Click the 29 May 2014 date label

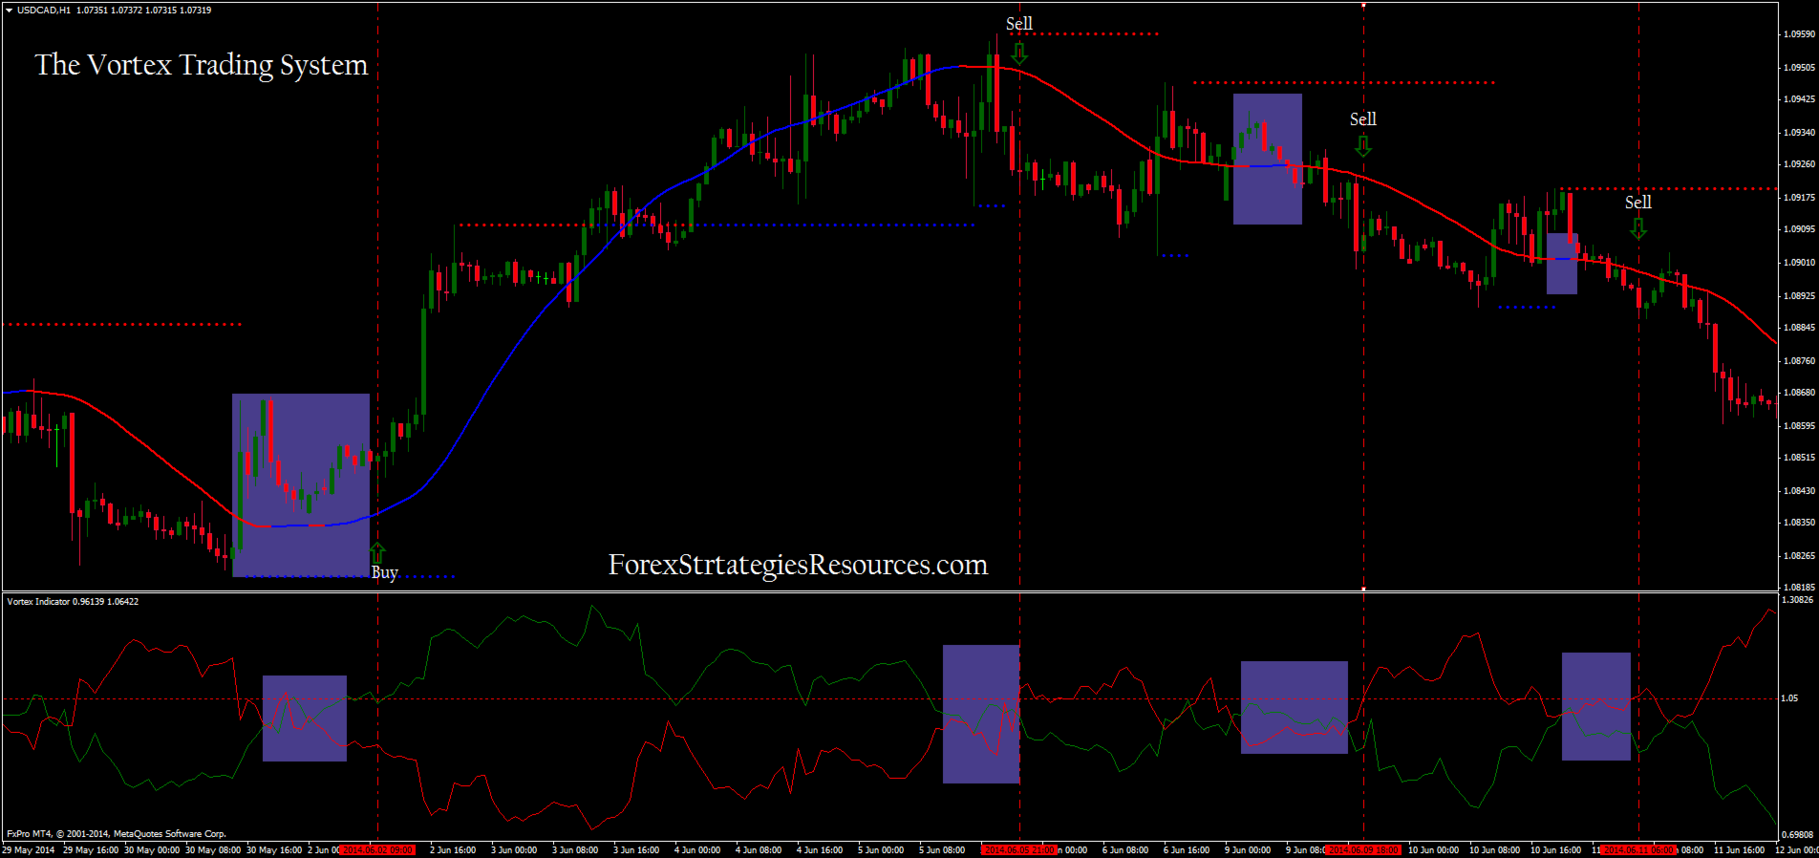(29, 850)
